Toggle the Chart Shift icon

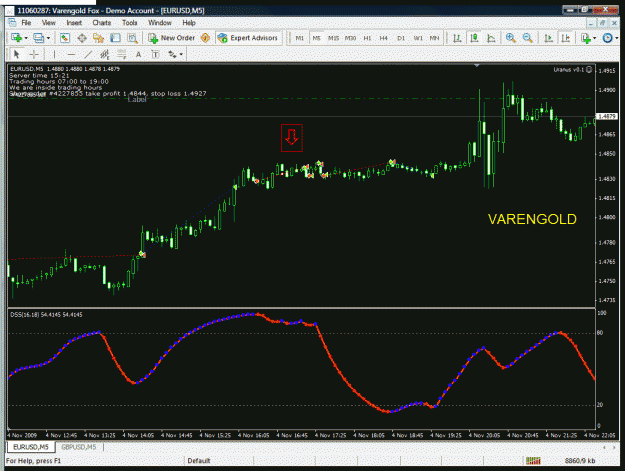coord(566,38)
